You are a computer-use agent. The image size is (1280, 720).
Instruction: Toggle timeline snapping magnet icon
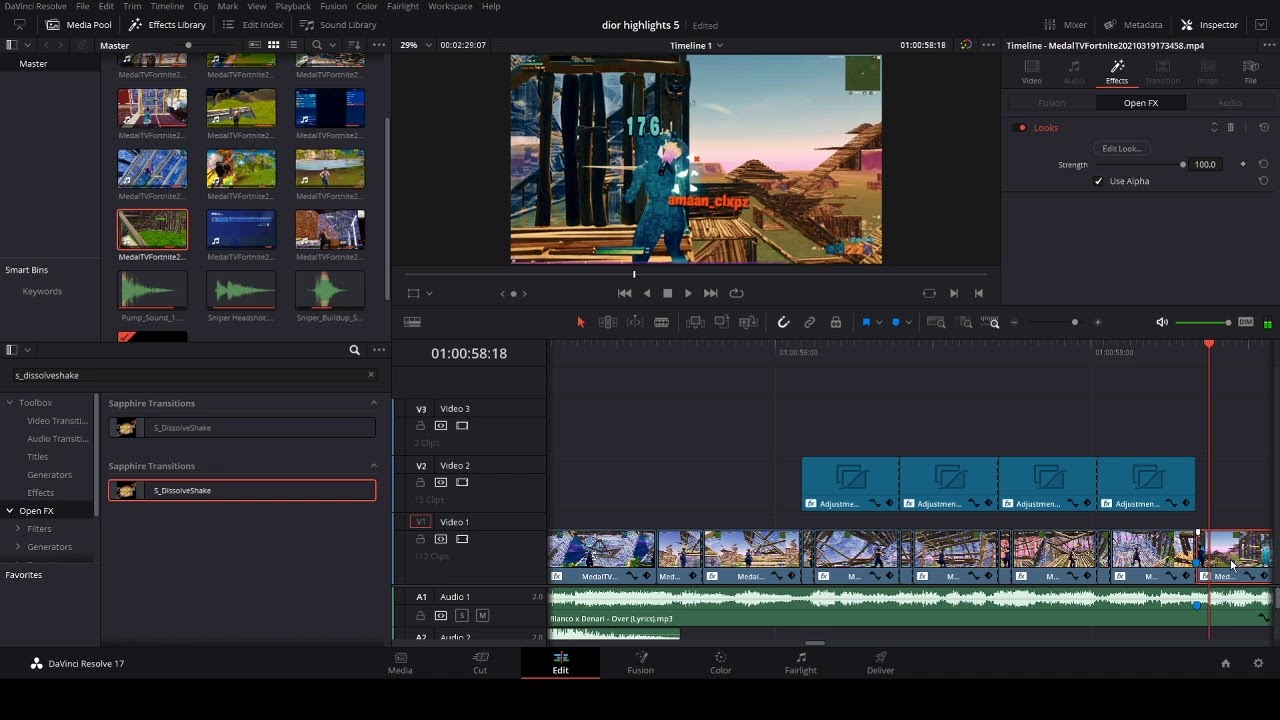tap(783, 322)
